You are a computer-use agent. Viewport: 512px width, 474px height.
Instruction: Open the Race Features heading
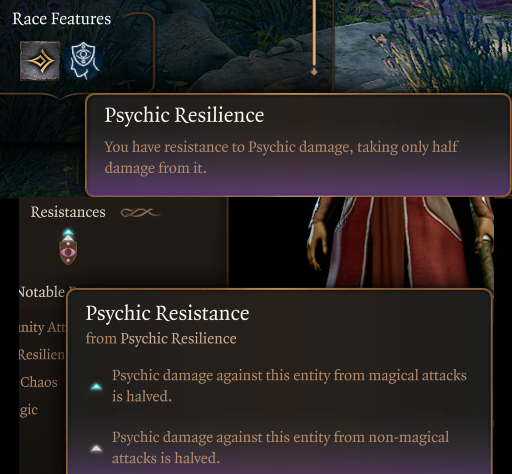[x=62, y=19]
